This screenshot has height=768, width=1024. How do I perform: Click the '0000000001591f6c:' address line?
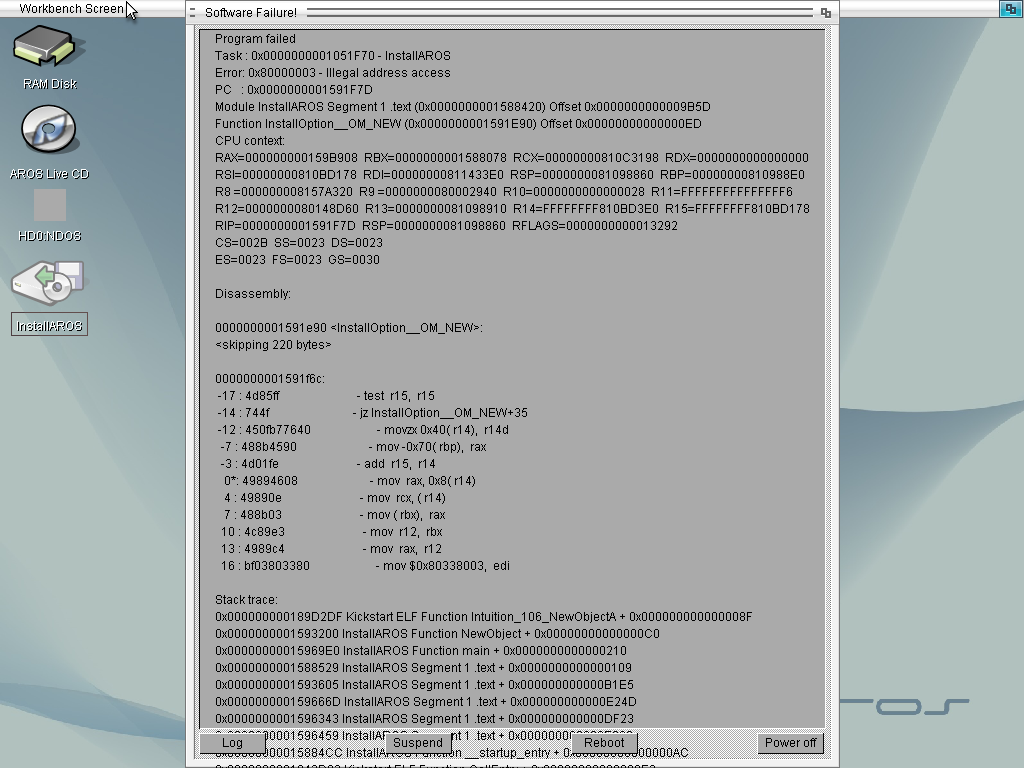pos(270,378)
